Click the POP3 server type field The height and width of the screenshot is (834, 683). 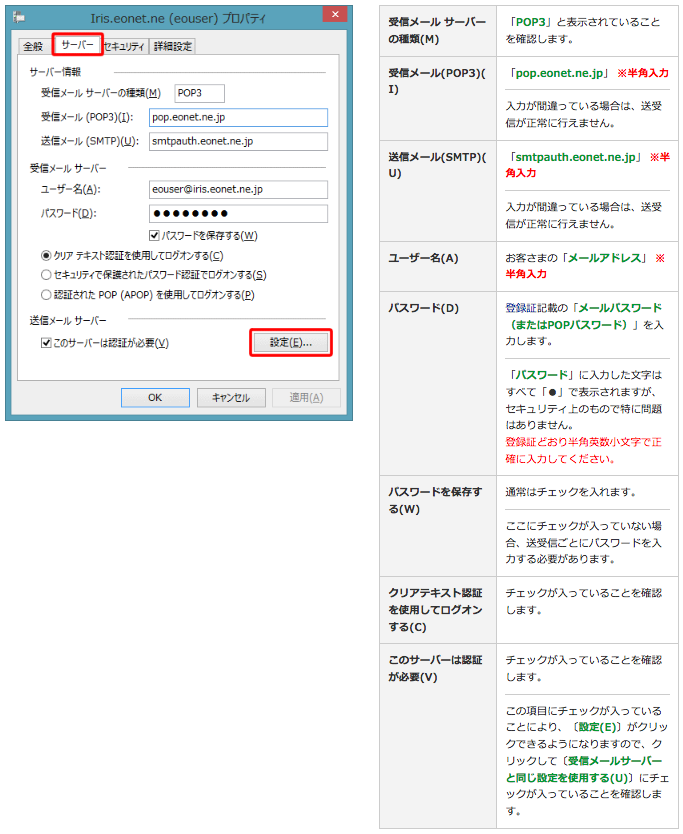tap(199, 93)
